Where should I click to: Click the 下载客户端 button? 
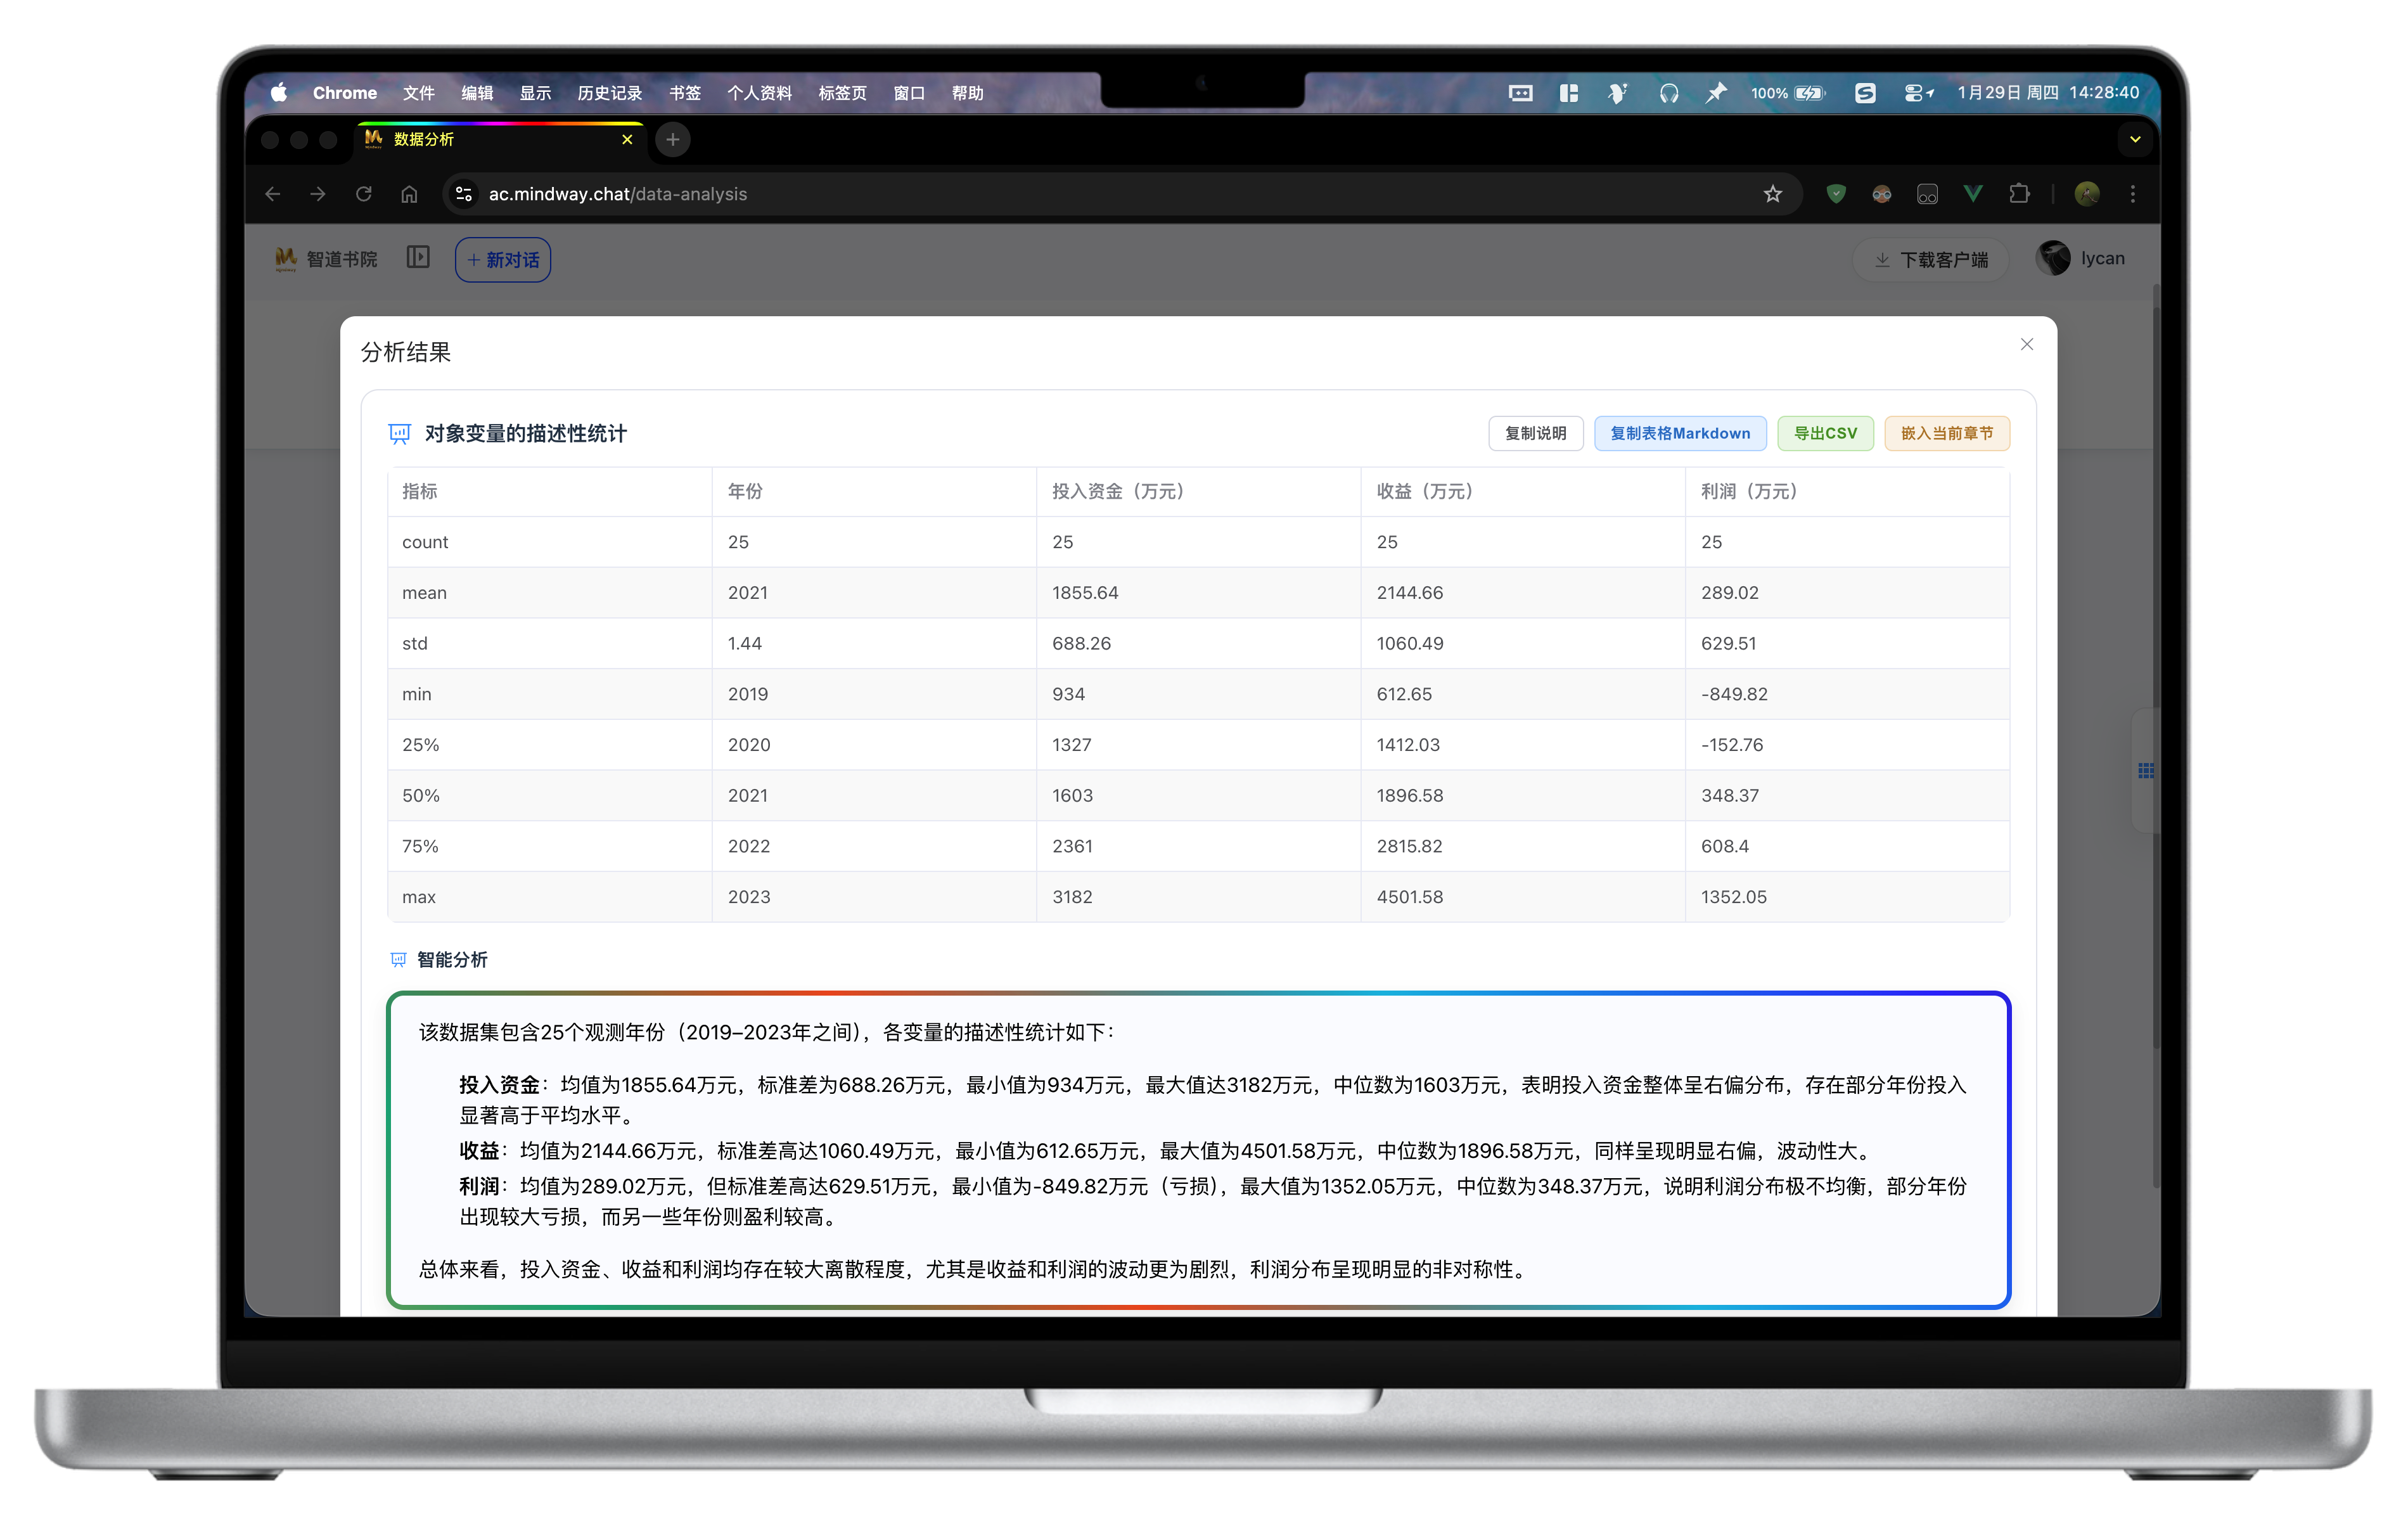click(x=1931, y=260)
